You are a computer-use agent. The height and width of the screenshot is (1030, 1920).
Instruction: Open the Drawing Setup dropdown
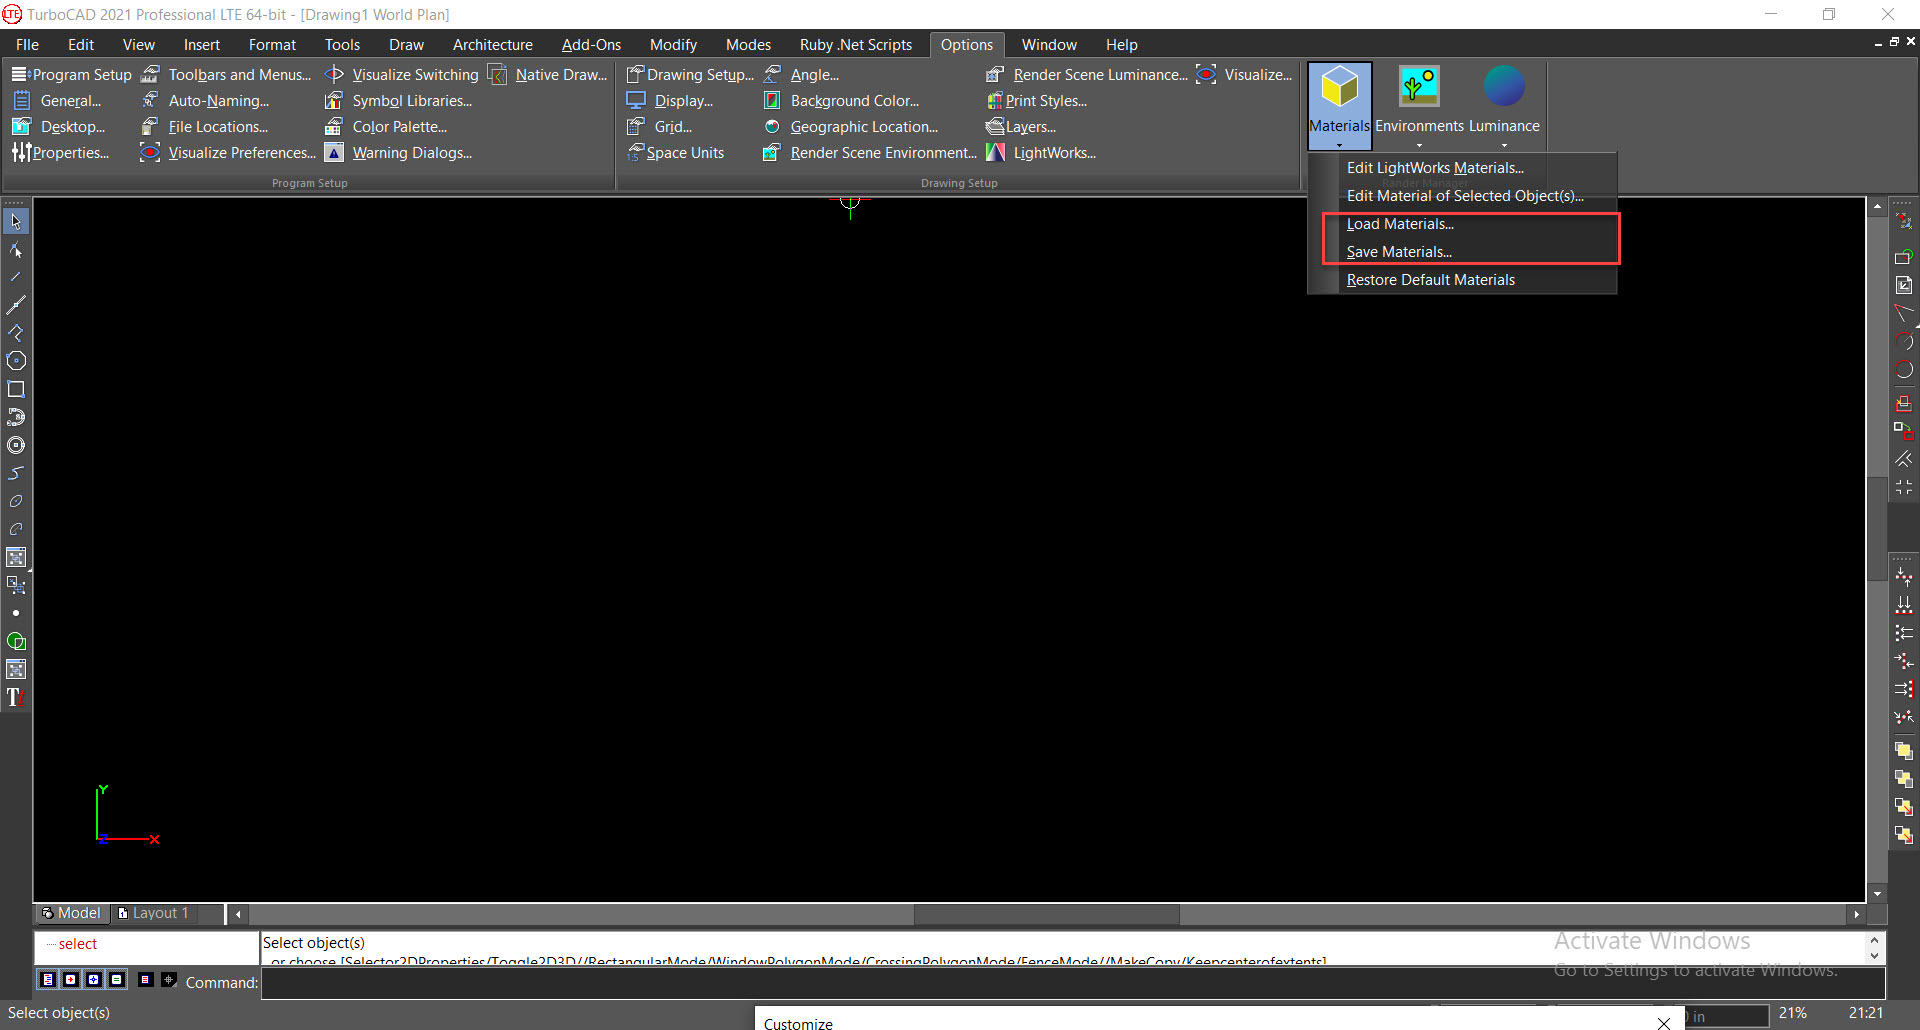click(x=689, y=75)
